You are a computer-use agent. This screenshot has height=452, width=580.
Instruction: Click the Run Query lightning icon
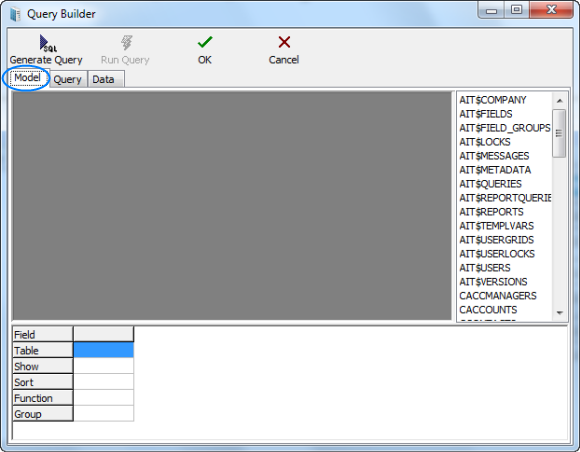127,43
